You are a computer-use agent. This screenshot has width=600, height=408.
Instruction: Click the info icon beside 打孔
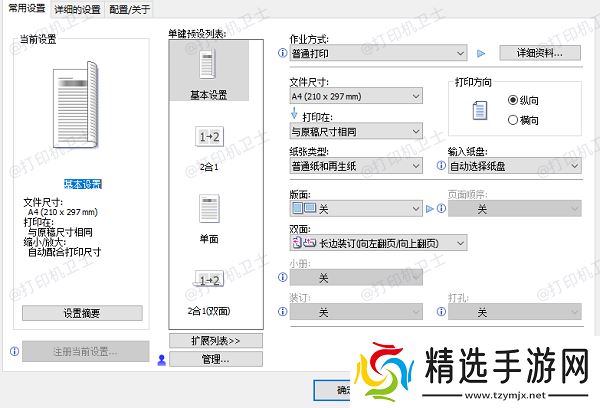click(x=441, y=312)
